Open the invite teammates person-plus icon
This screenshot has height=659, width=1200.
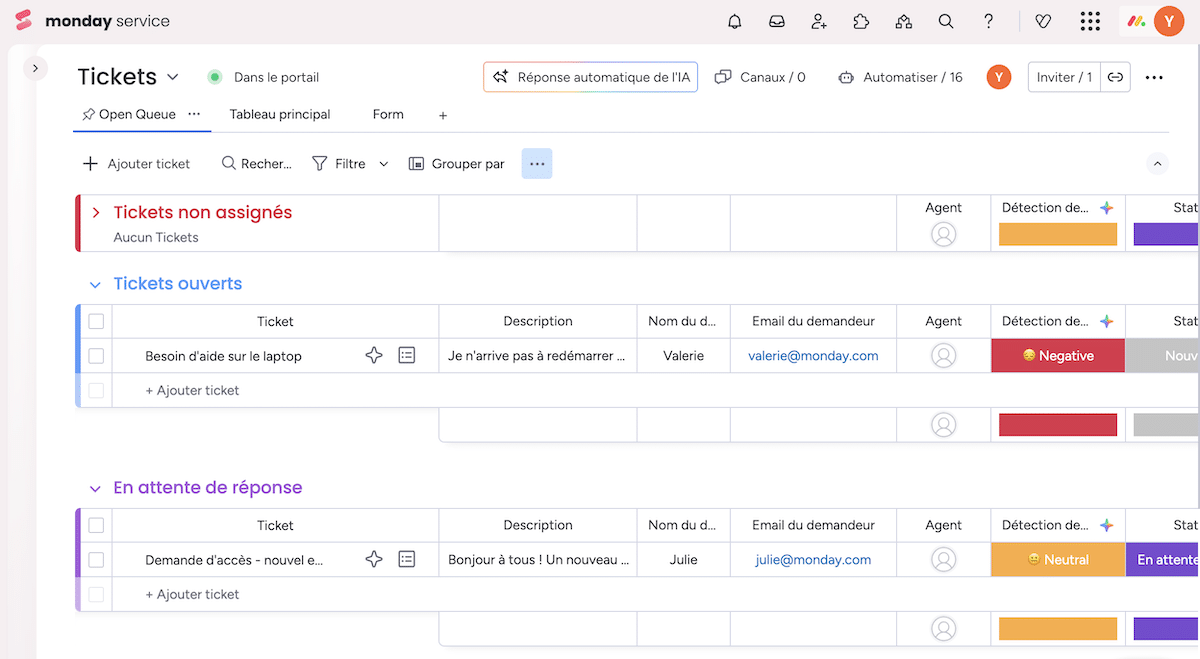point(819,20)
